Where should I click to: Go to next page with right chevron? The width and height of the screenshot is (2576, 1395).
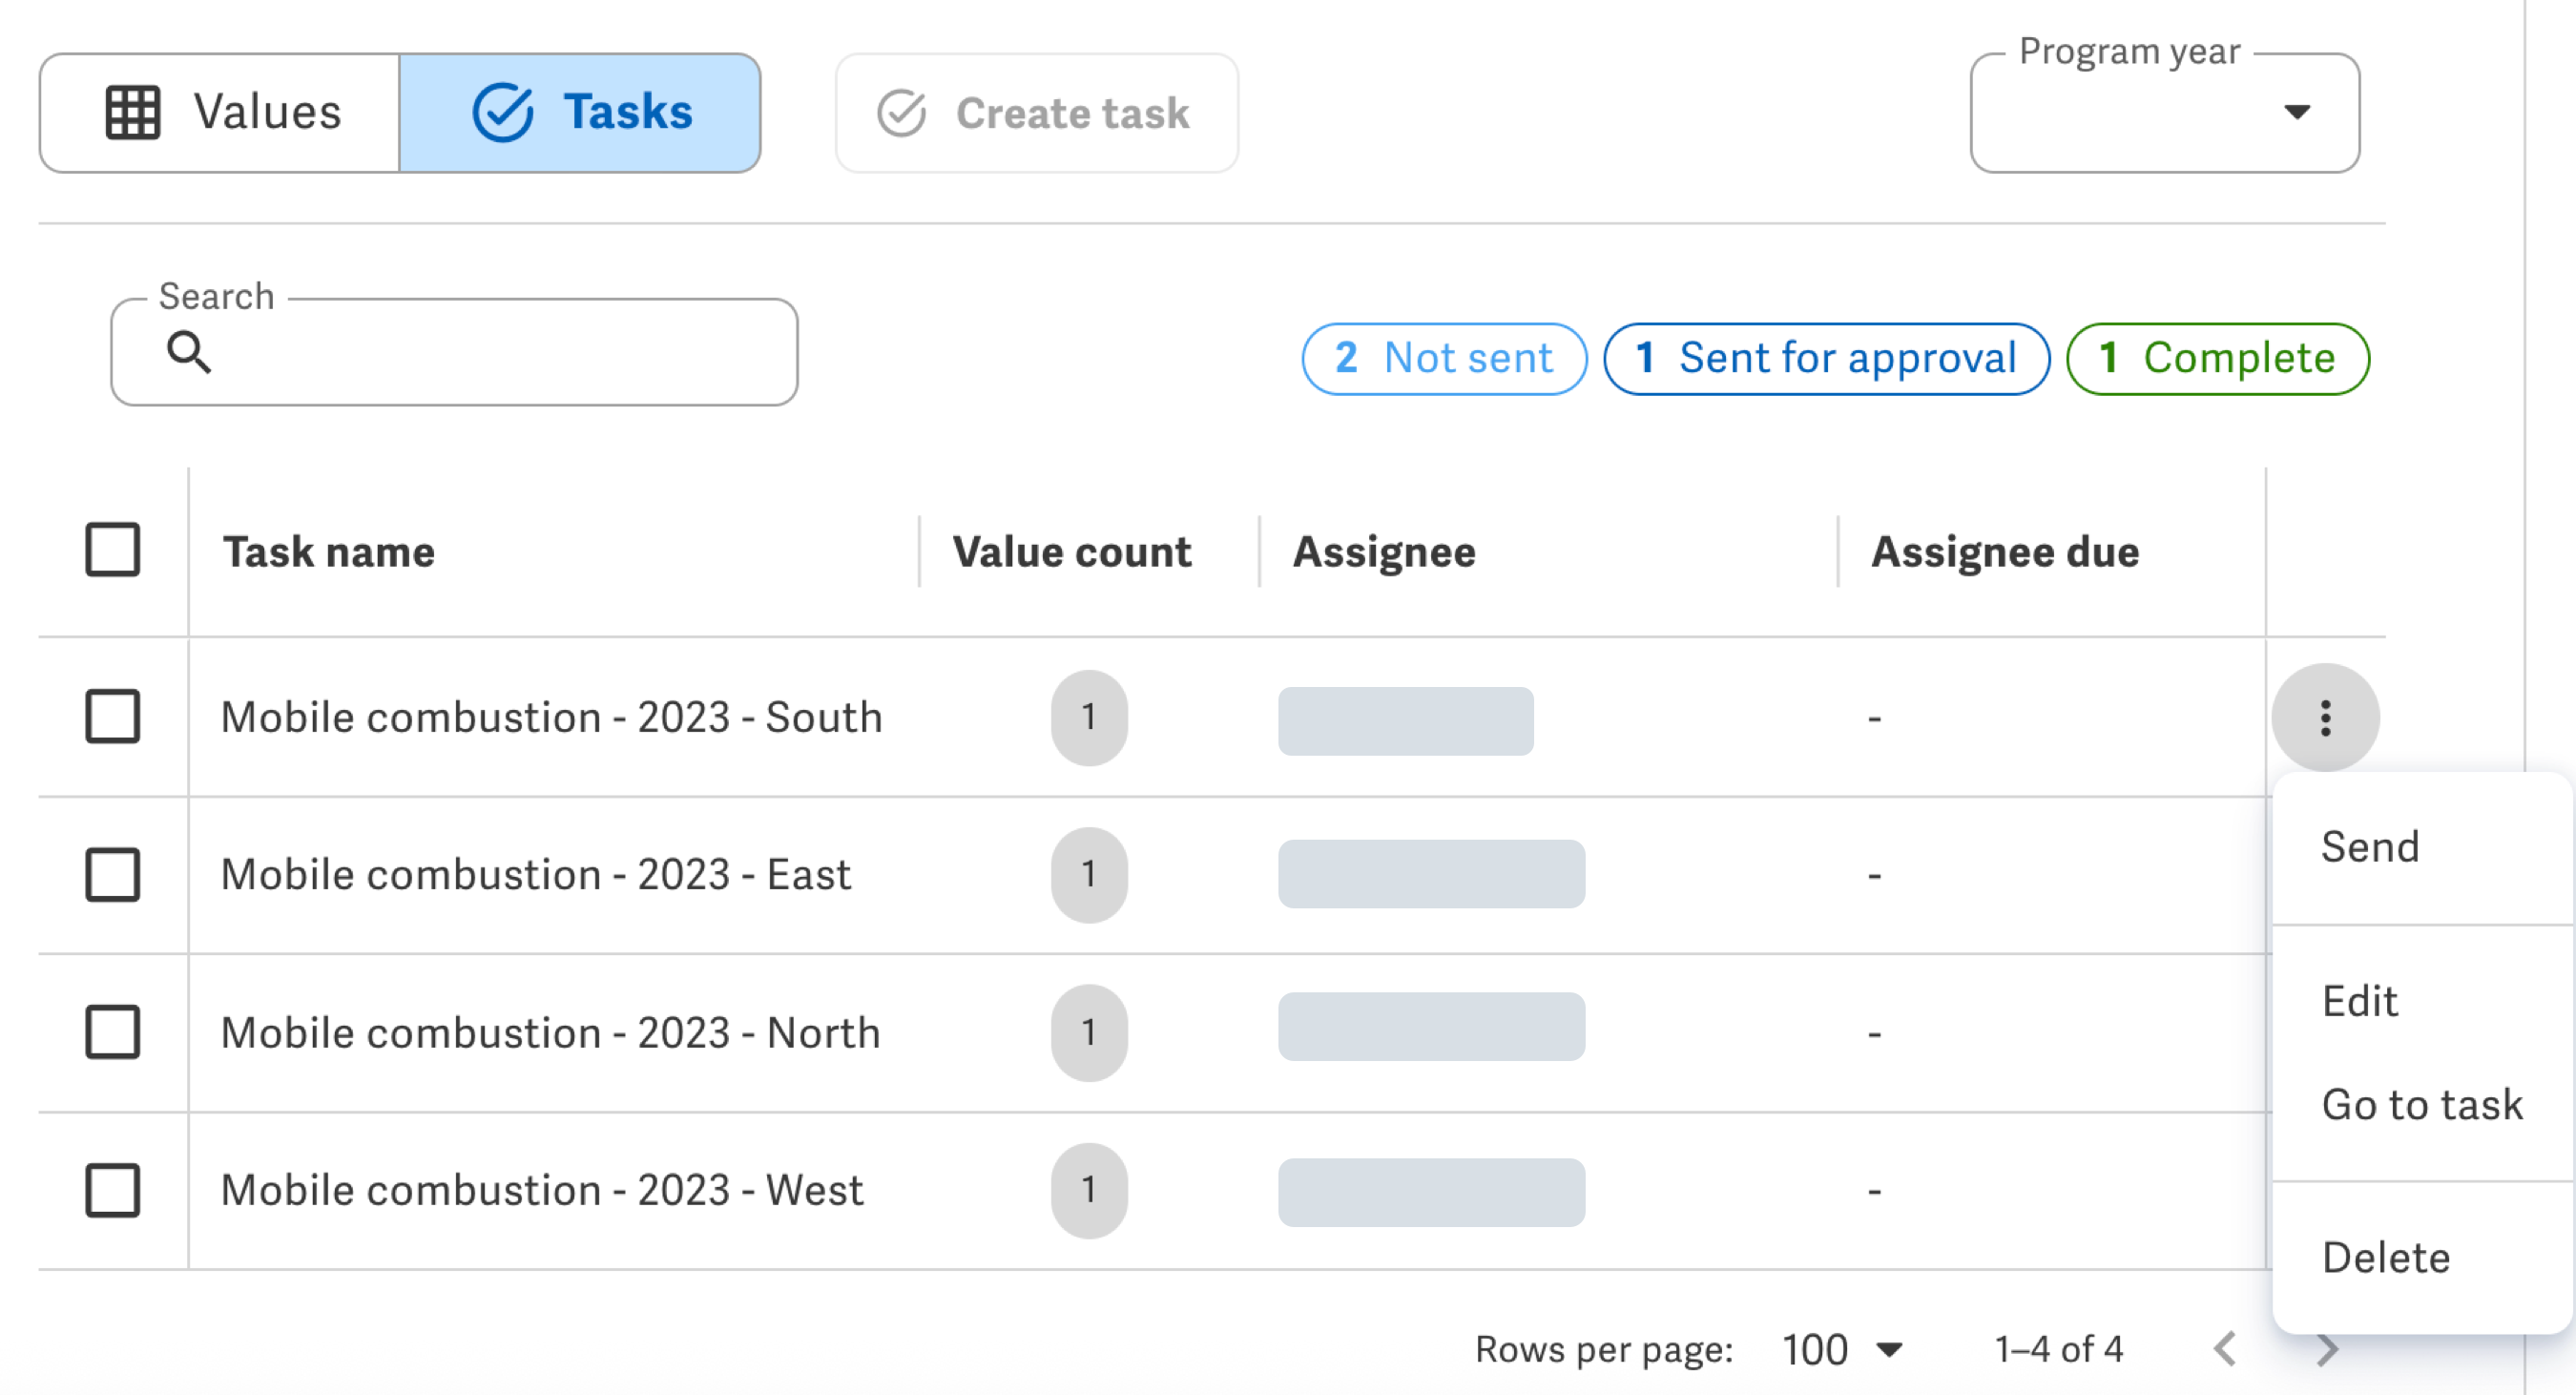[x=2329, y=1348]
